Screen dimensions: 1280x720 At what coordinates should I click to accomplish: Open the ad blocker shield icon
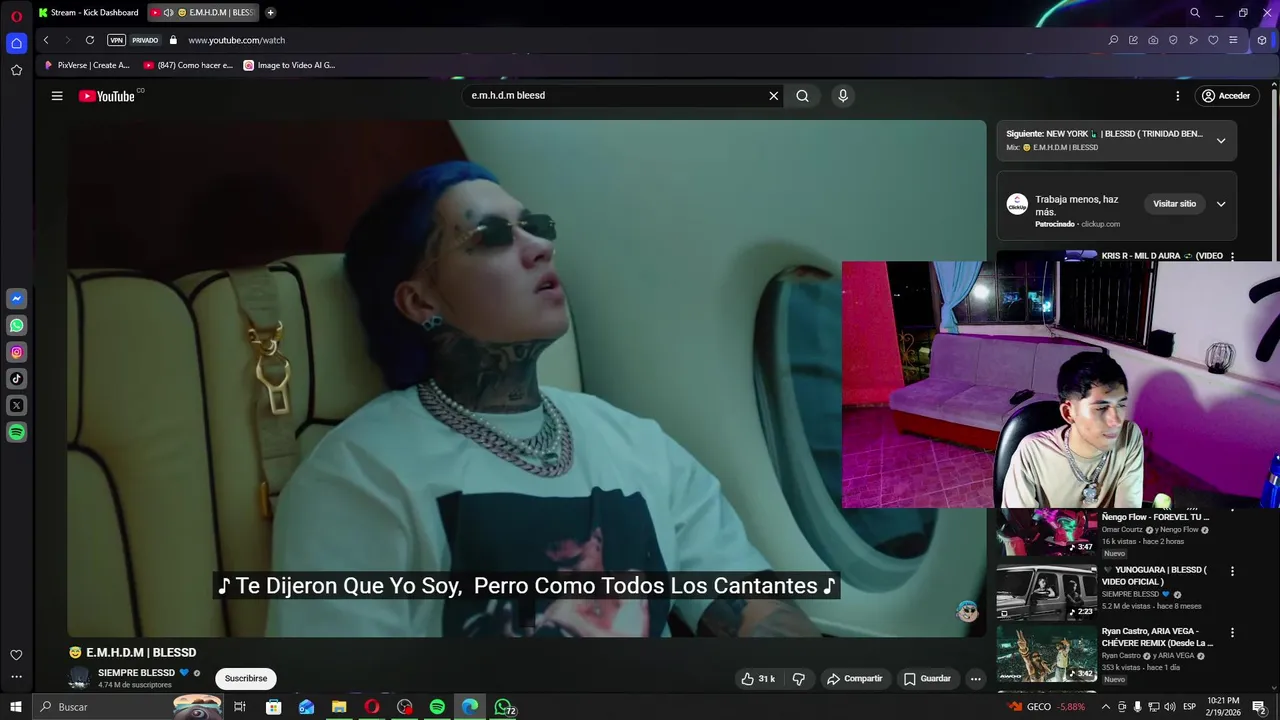1173,40
